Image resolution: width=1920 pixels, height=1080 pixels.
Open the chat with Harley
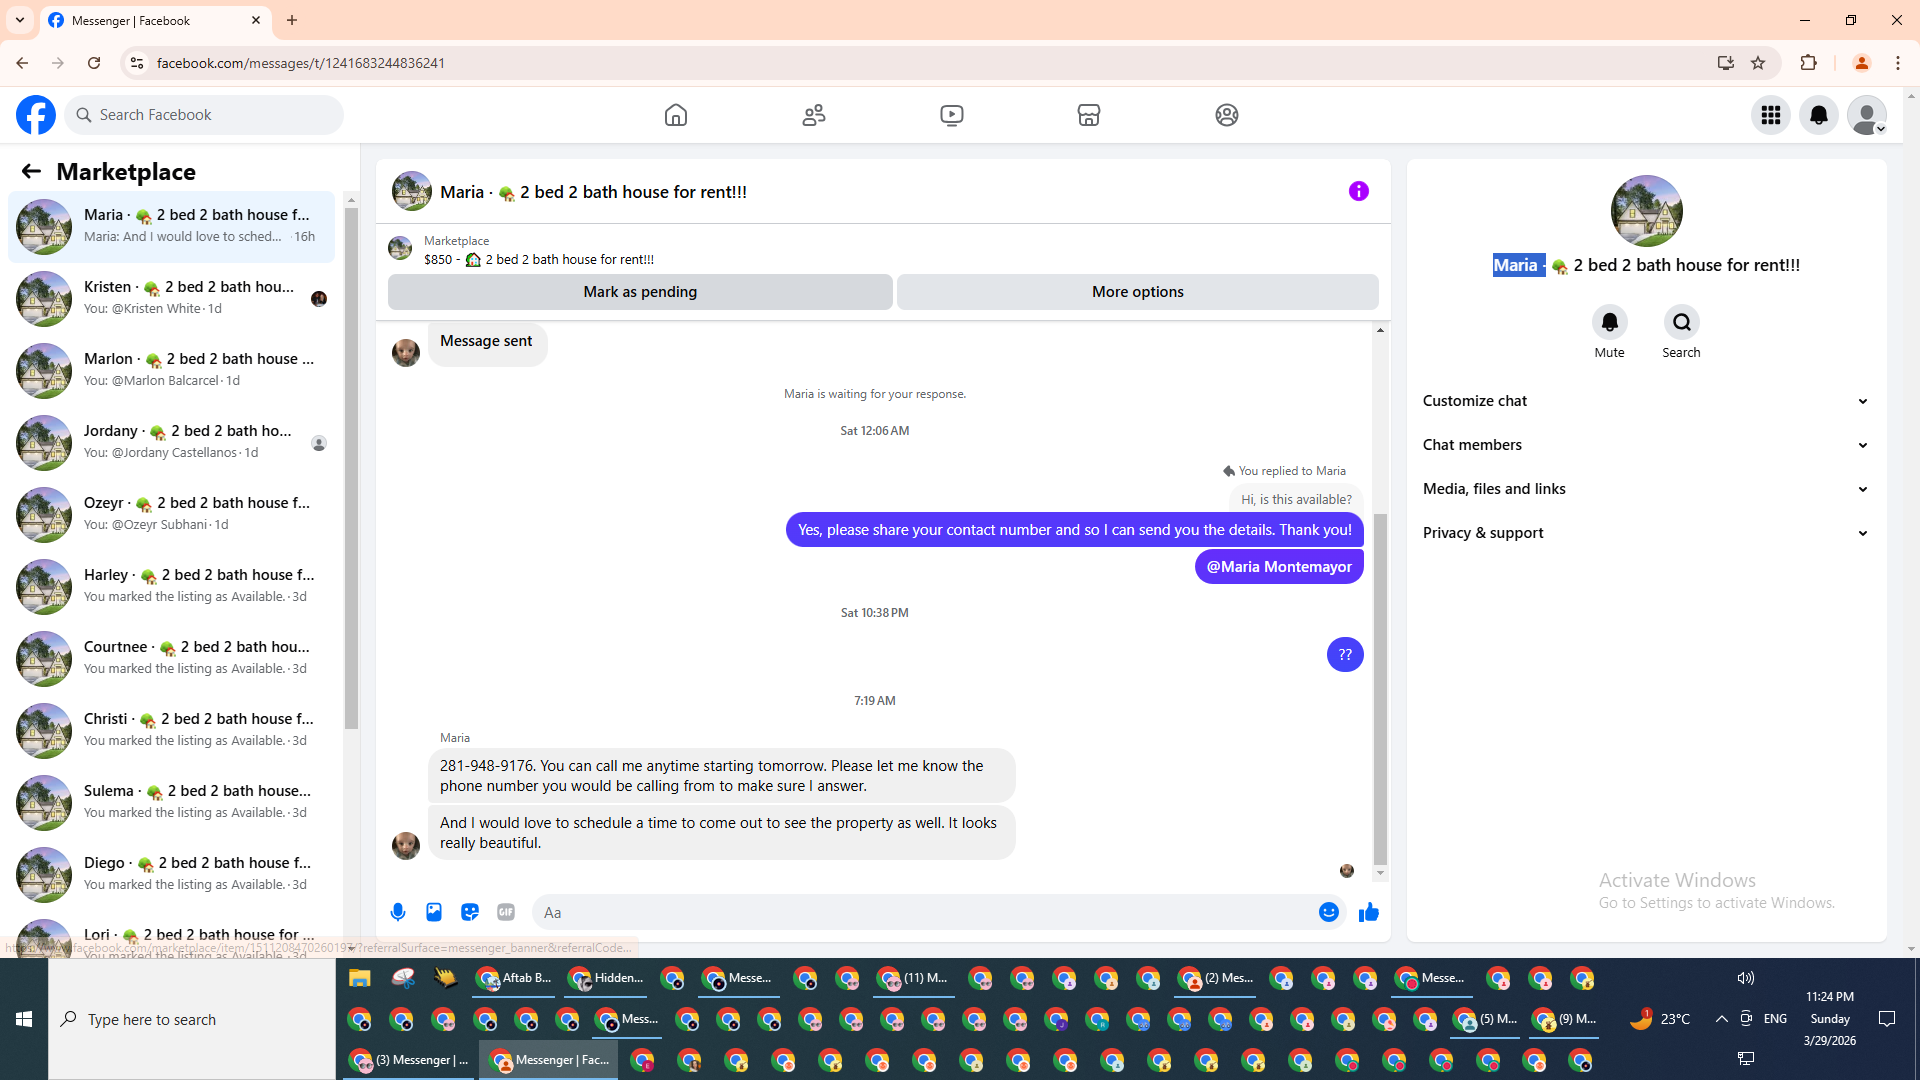pos(172,587)
